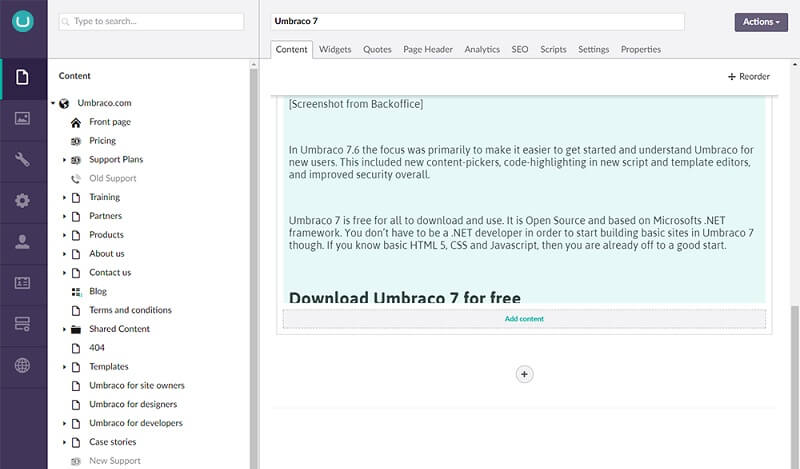The image size is (800, 469).
Task: Switch to the Content tab
Action: [291, 50]
